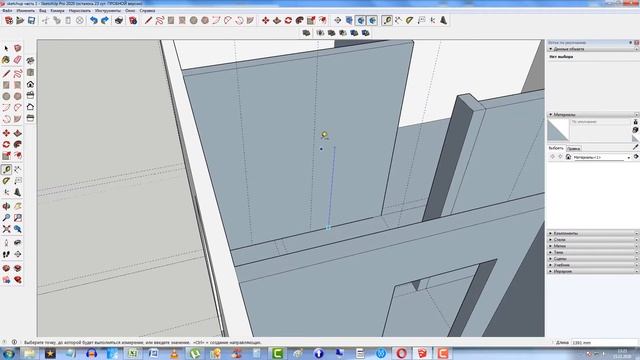Switch to the Выбрать tab

coord(556,148)
